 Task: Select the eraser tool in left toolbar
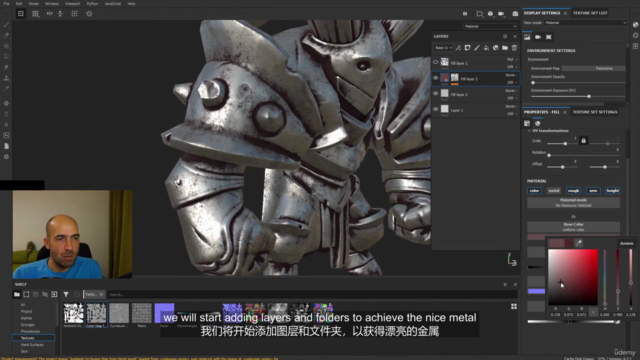[7, 36]
